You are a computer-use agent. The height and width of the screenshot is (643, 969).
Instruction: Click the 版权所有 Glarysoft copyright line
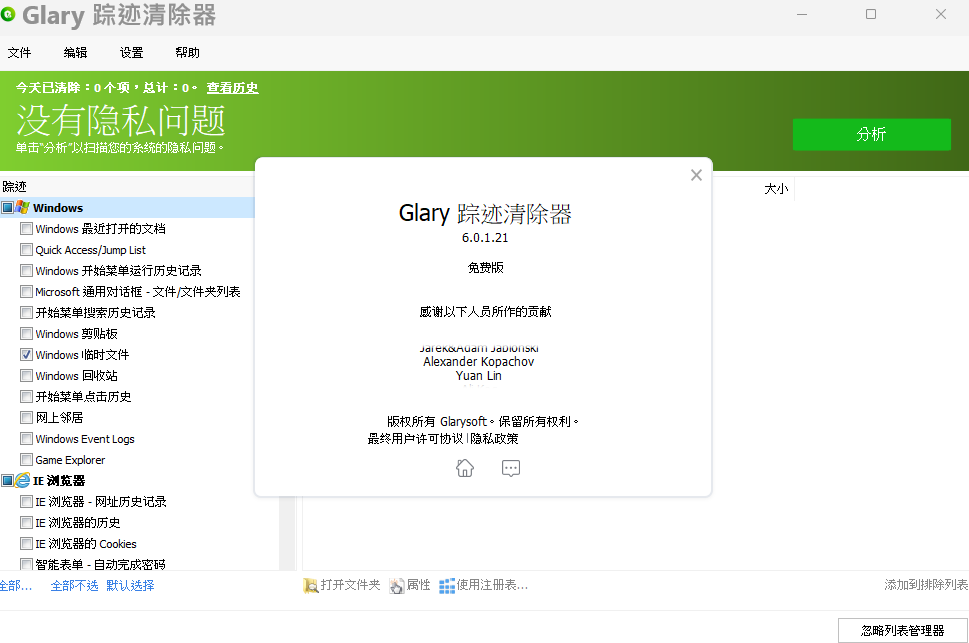(483, 422)
